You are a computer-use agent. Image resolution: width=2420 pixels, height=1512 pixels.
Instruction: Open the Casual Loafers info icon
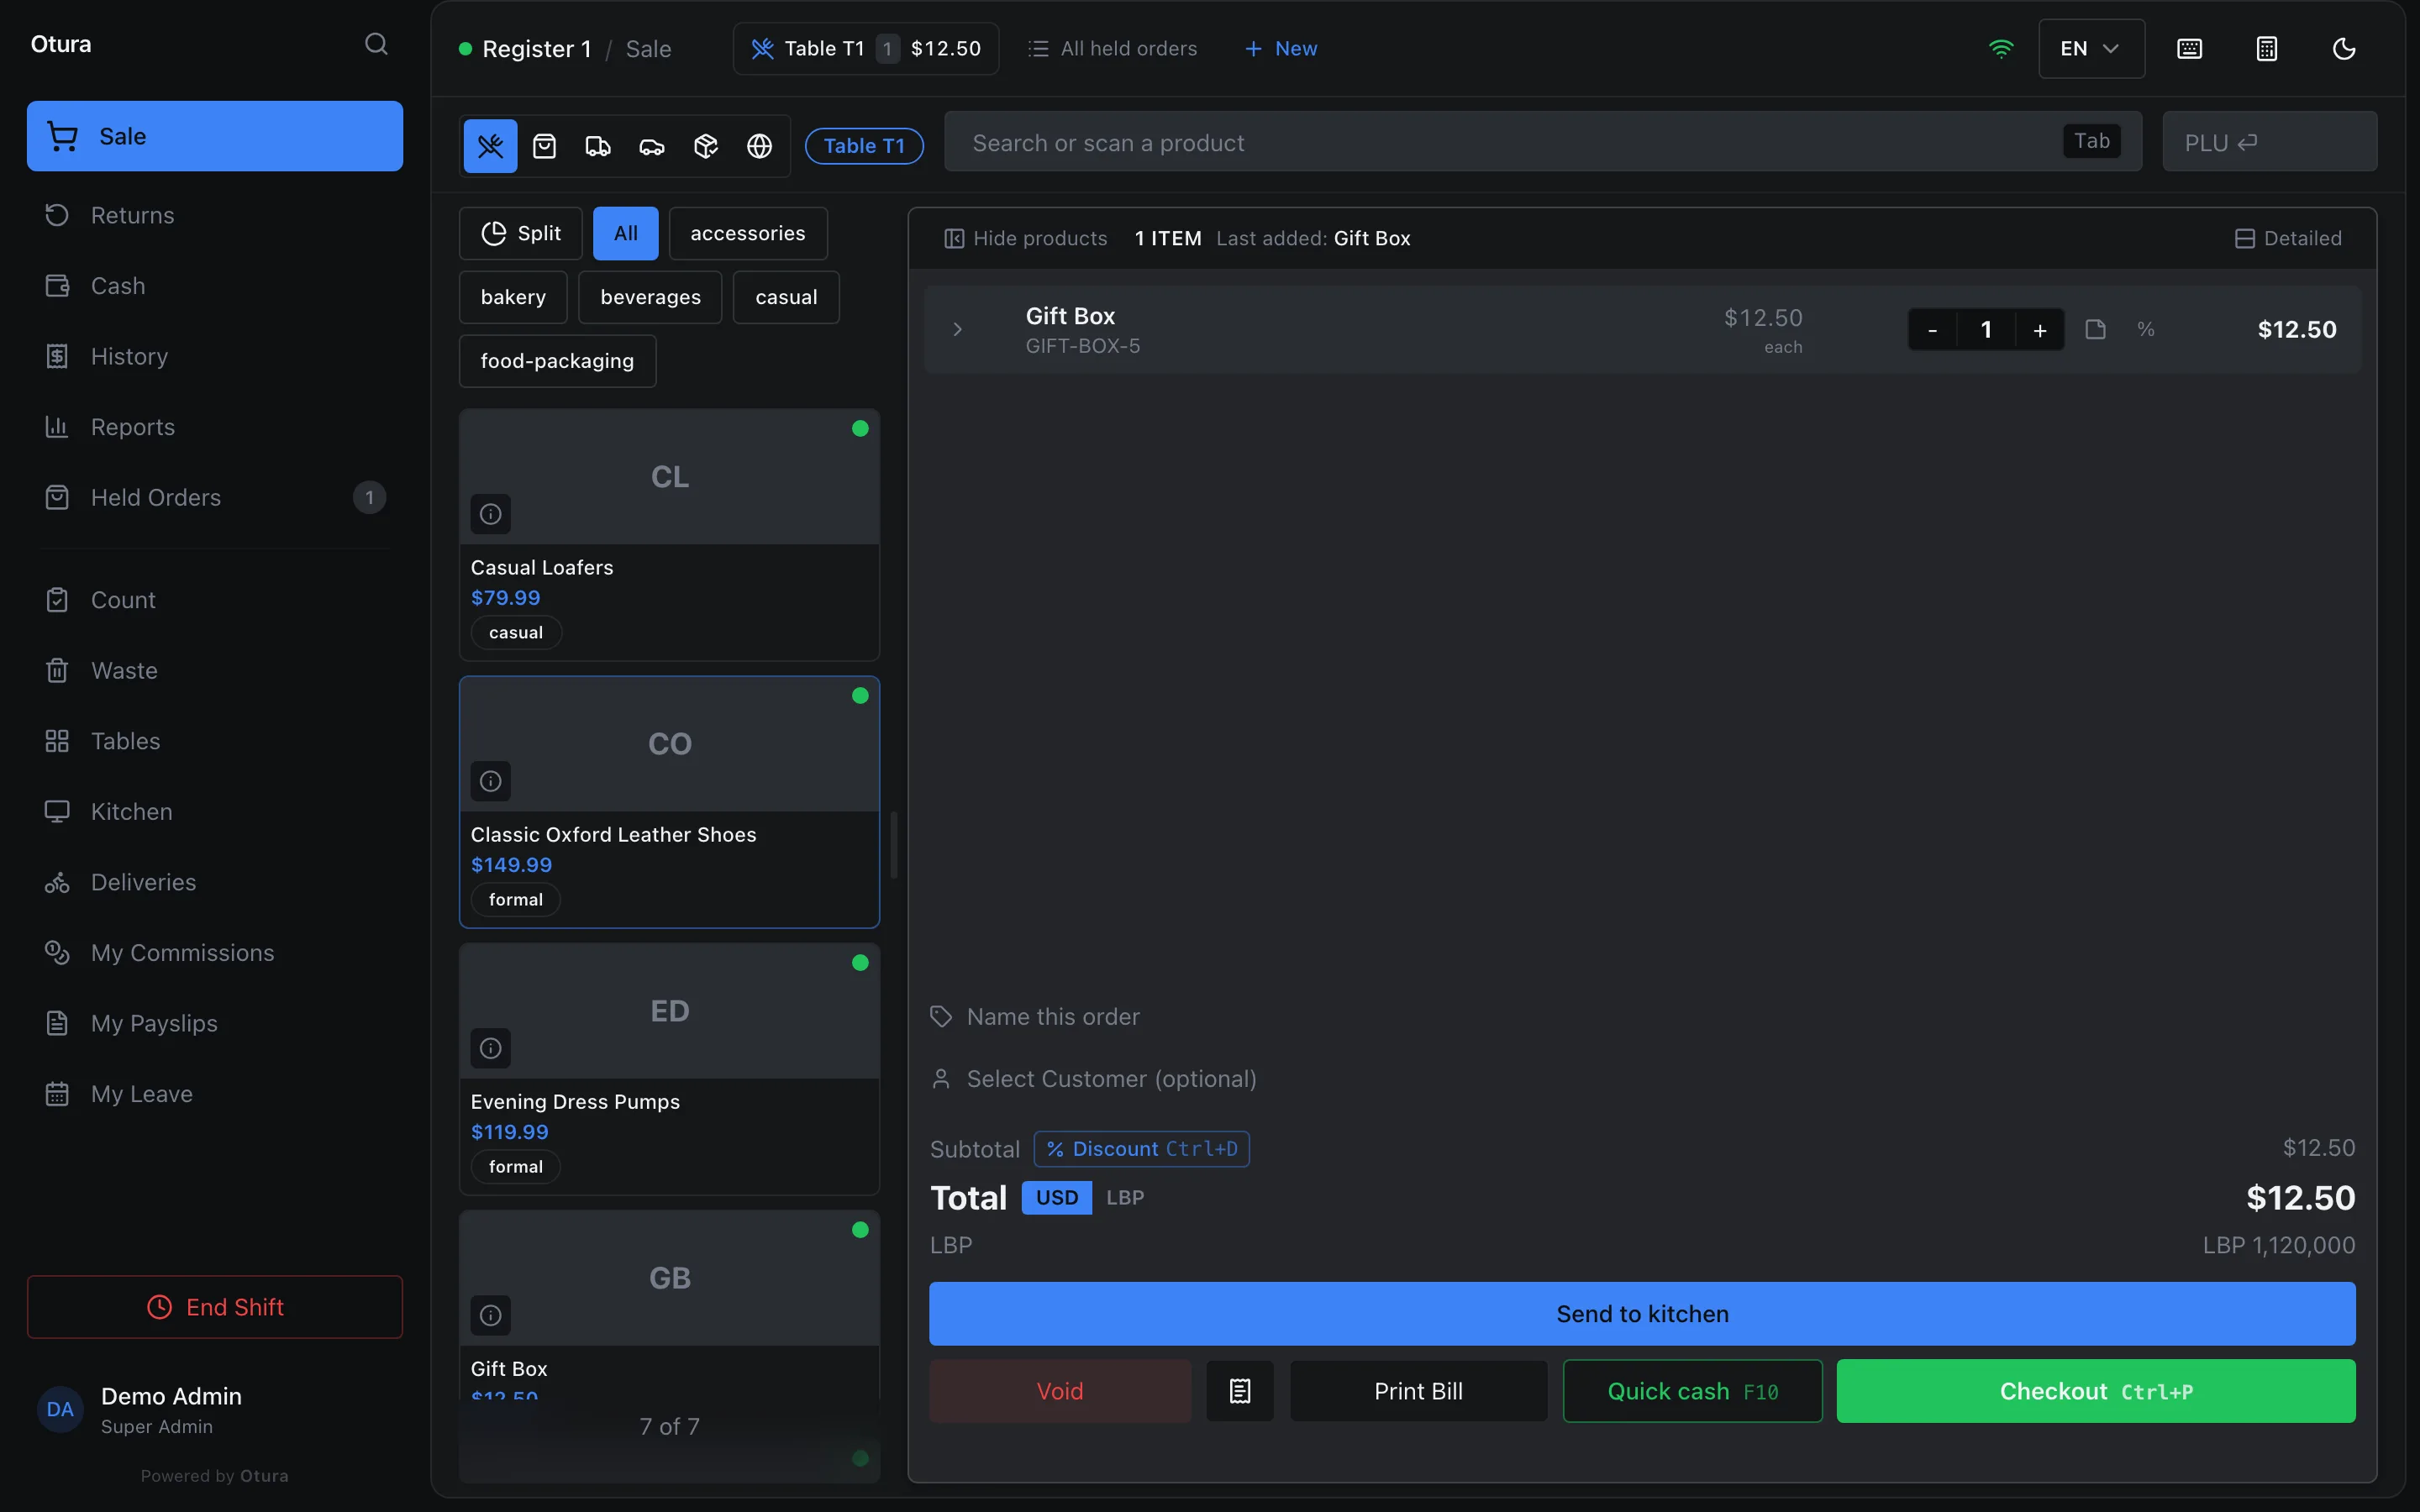coord(491,514)
